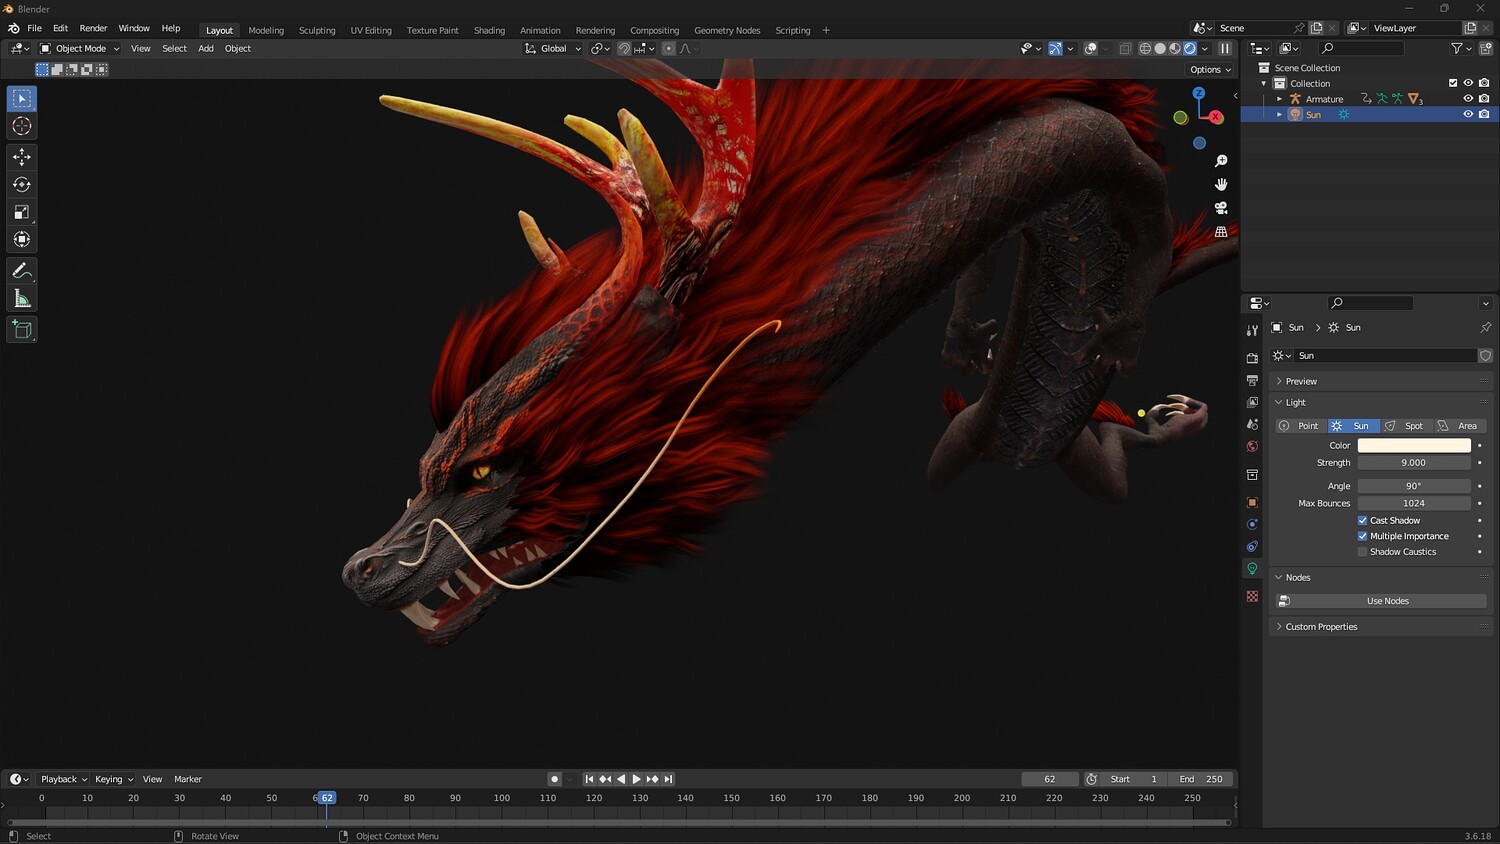
Task: Expand the Preview panel
Action: pos(1301,381)
